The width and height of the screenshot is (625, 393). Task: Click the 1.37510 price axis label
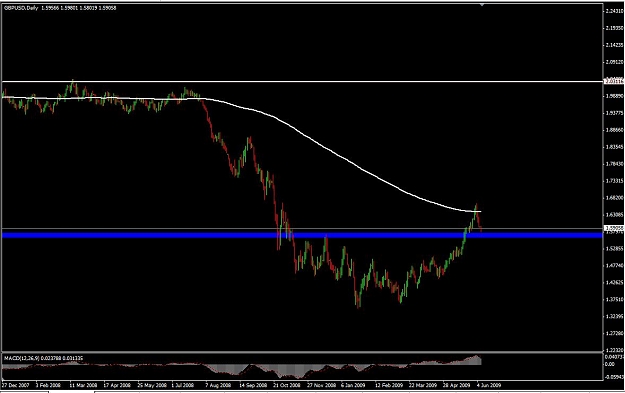[614, 299]
